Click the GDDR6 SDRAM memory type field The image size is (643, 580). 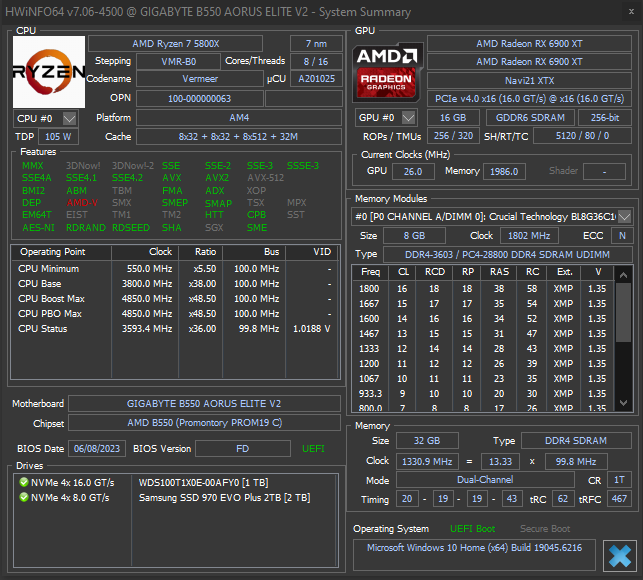coord(530,118)
